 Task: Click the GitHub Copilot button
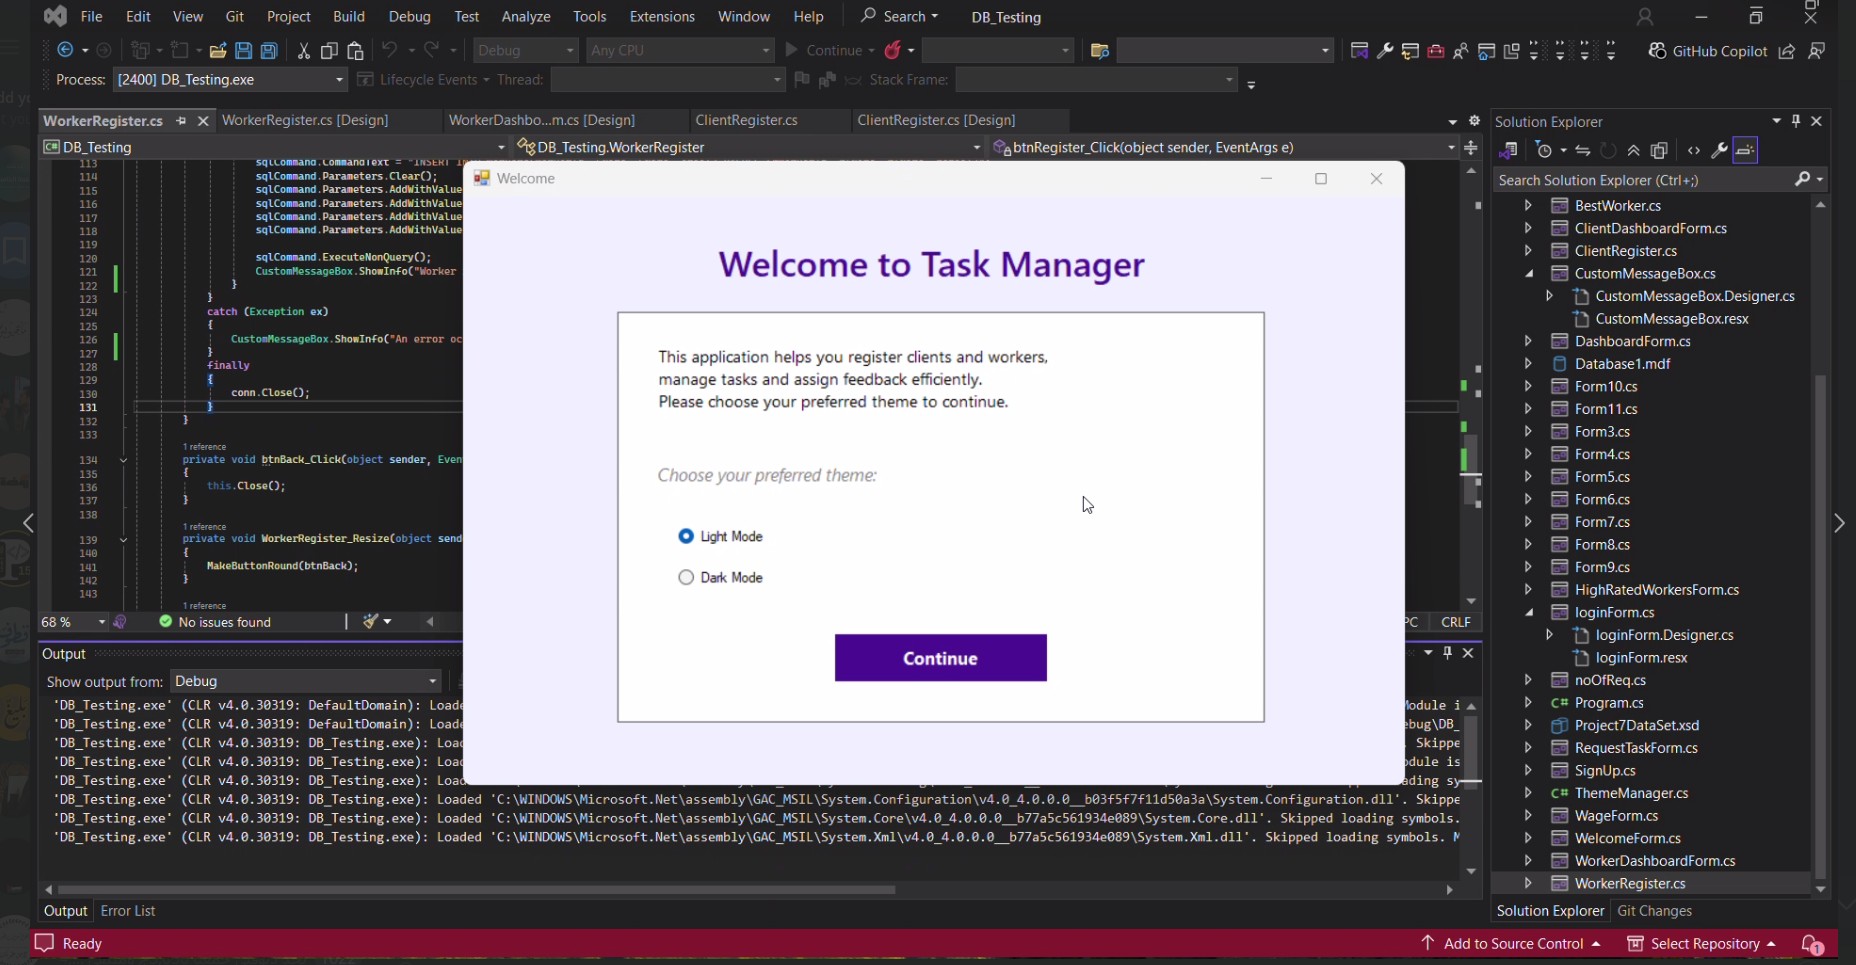[x=1708, y=51]
